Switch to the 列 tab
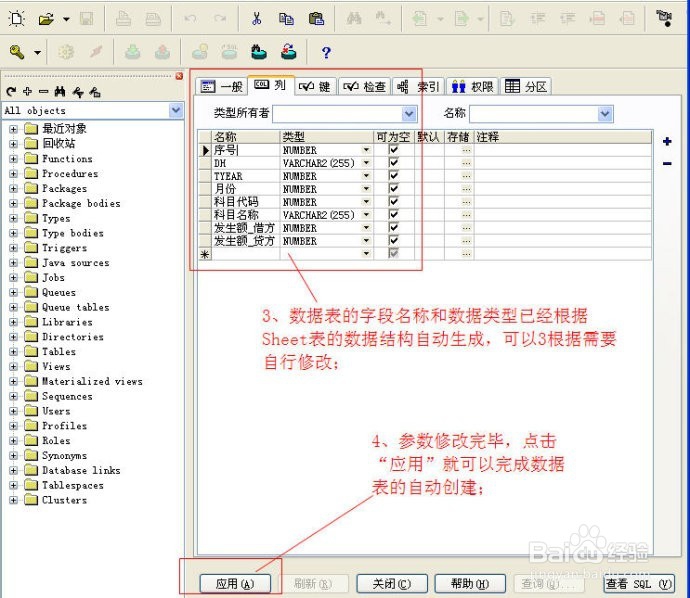Screen dimensions: 690x598 point(270,84)
